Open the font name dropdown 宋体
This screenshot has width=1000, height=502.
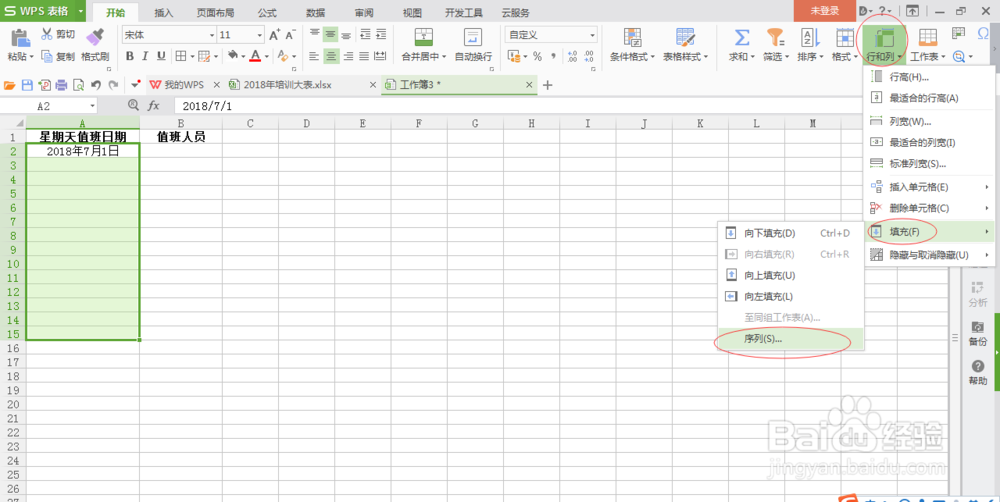click(x=170, y=35)
